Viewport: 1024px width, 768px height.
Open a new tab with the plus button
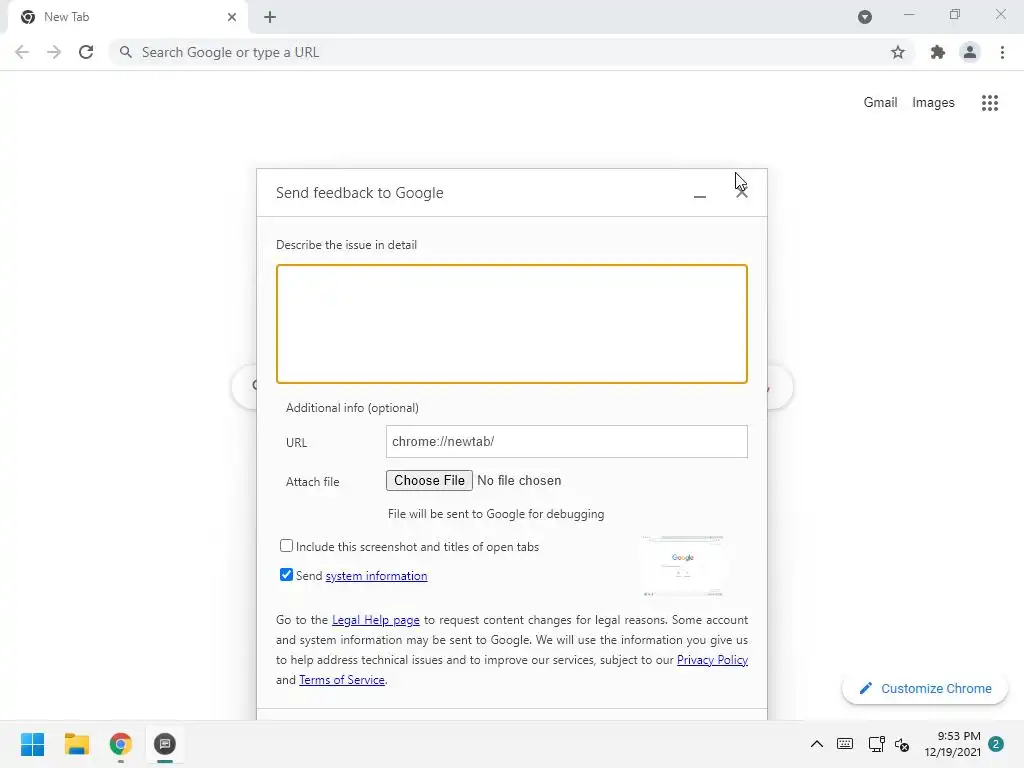tap(270, 17)
